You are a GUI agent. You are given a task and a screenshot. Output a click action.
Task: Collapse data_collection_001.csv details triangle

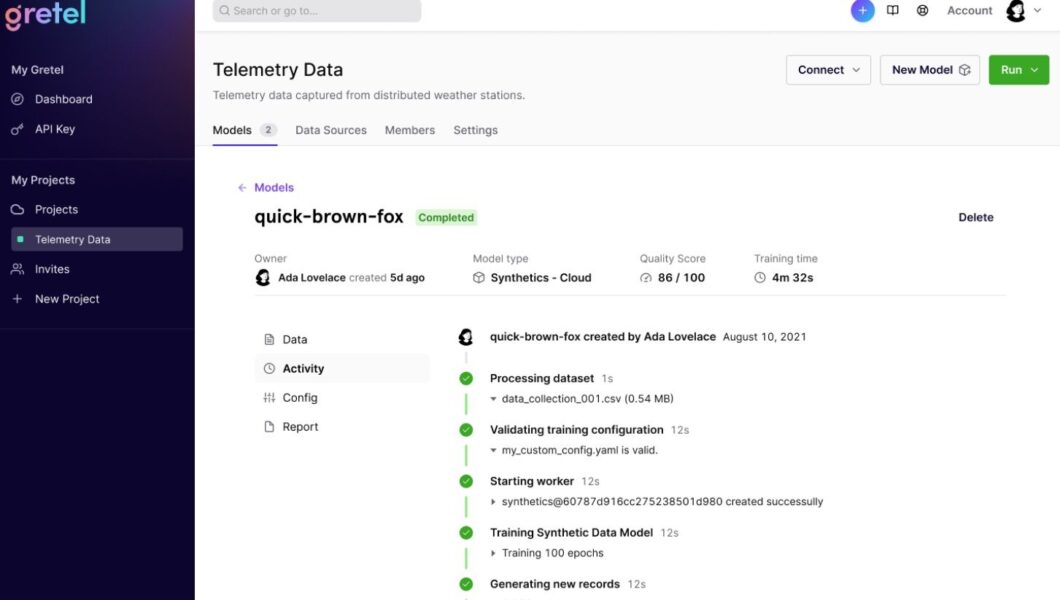[x=493, y=399]
